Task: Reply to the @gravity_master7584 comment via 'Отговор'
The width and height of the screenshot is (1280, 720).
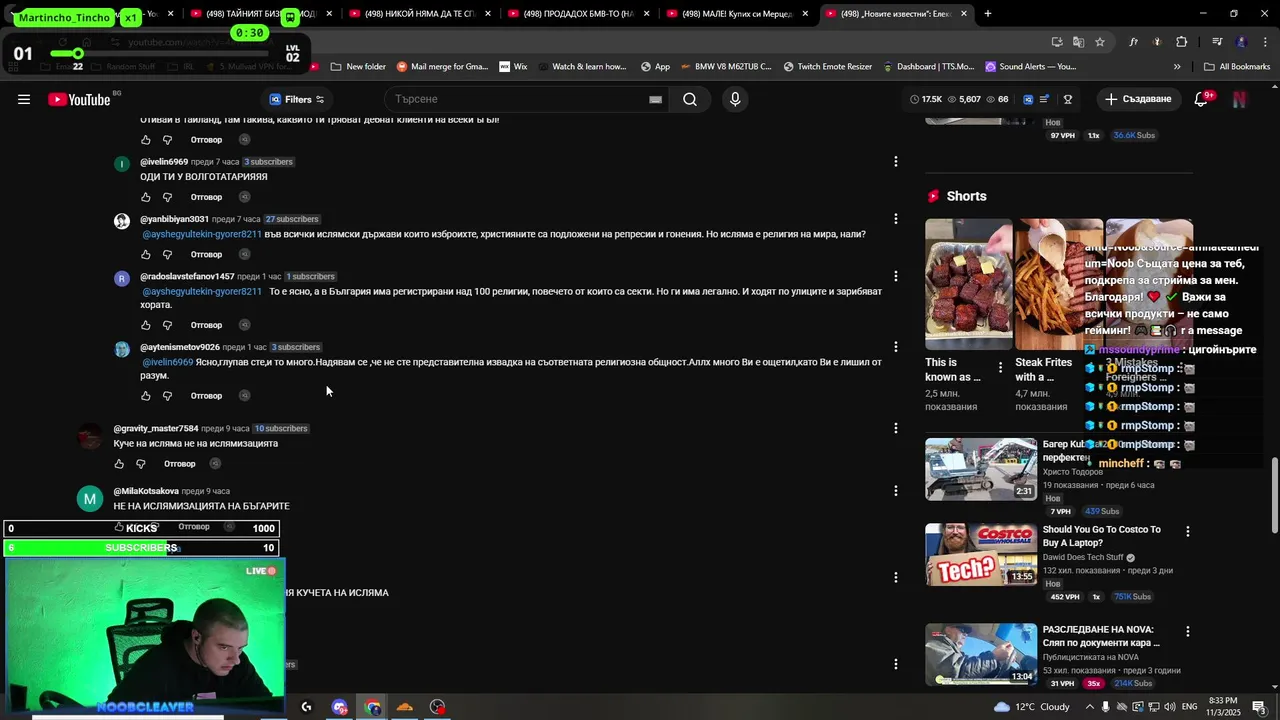Action: click(x=180, y=464)
